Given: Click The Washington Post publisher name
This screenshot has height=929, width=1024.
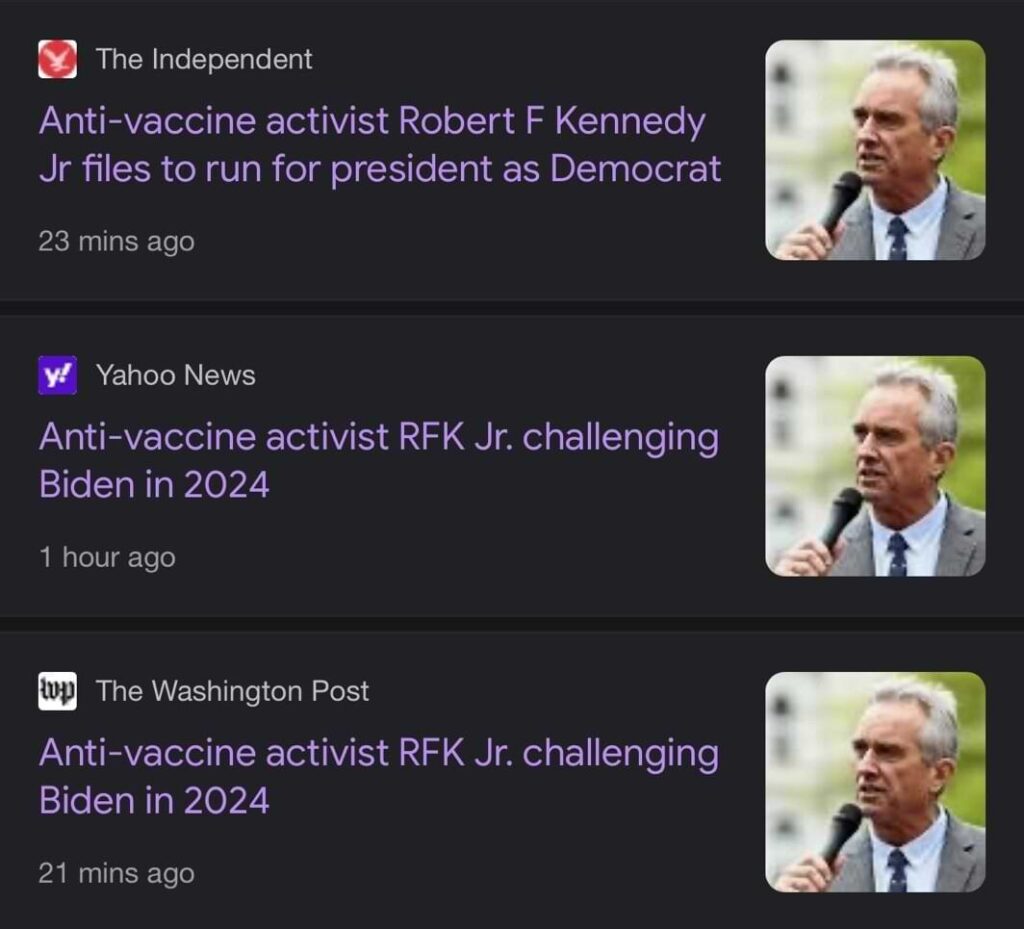Looking at the screenshot, I should [231, 690].
